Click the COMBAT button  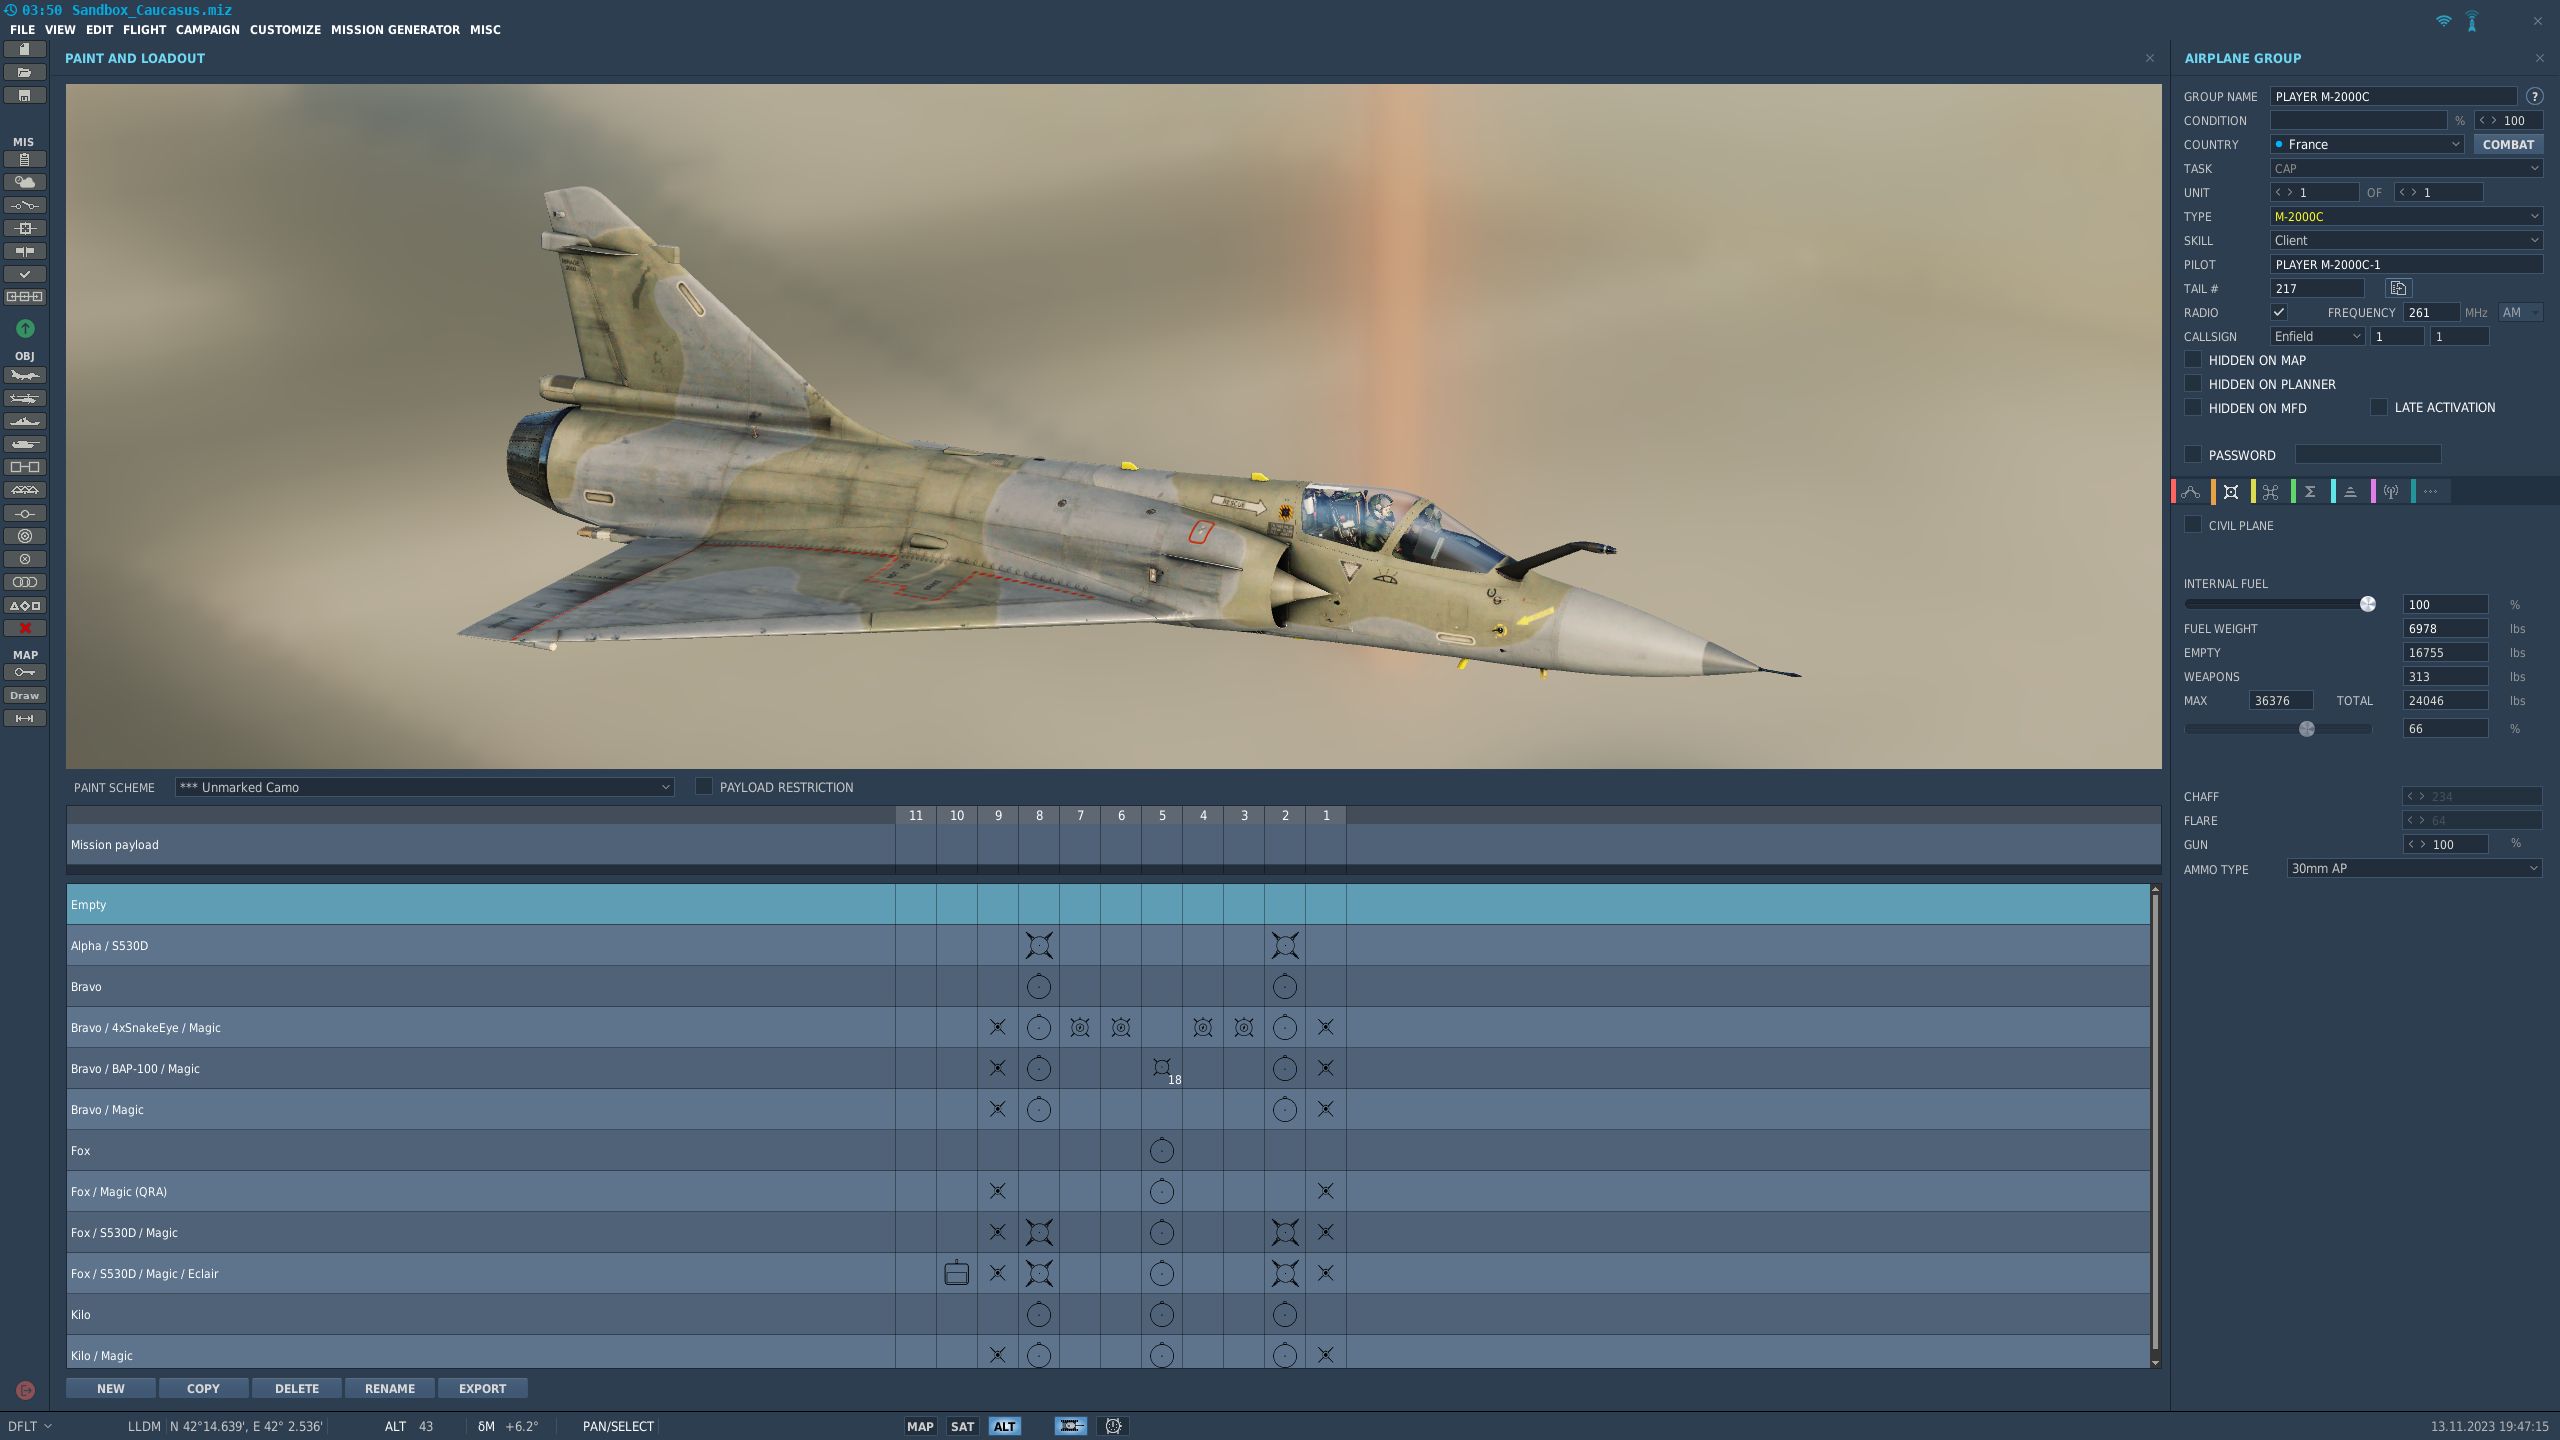pos(2508,144)
